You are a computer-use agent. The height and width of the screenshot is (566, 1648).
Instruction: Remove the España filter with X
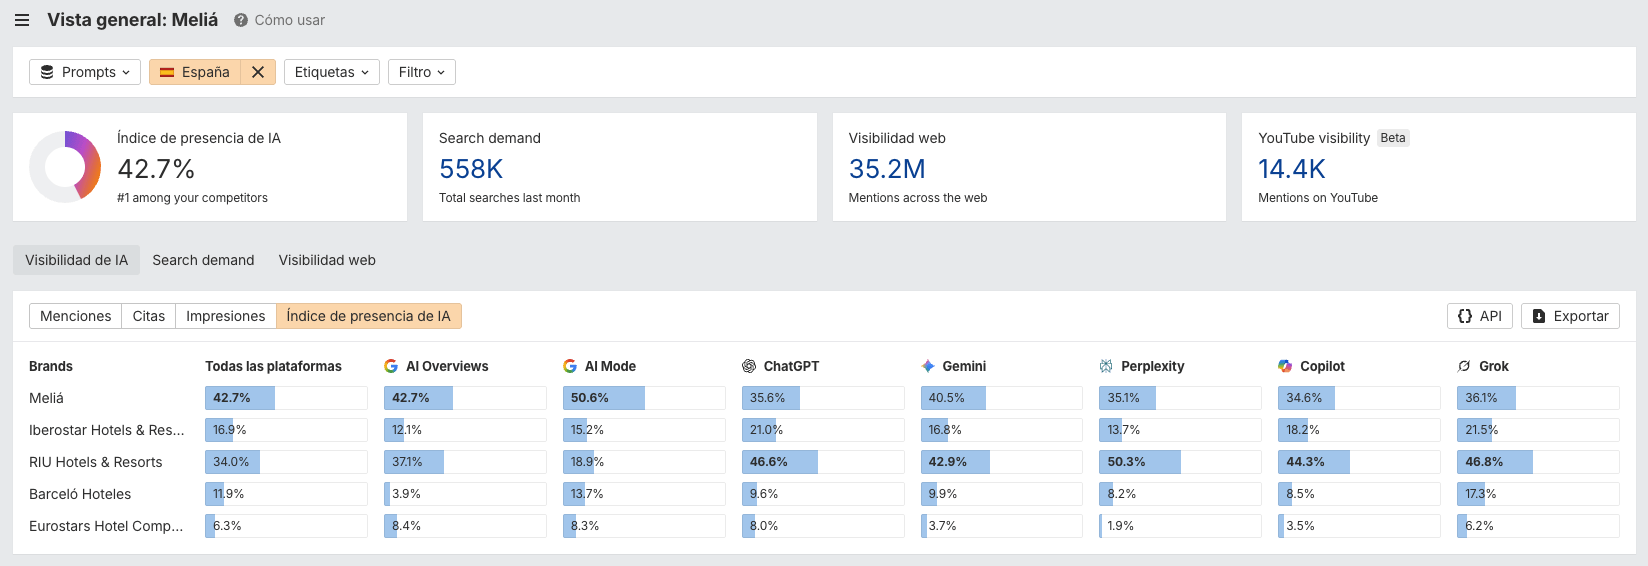click(x=258, y=72)
